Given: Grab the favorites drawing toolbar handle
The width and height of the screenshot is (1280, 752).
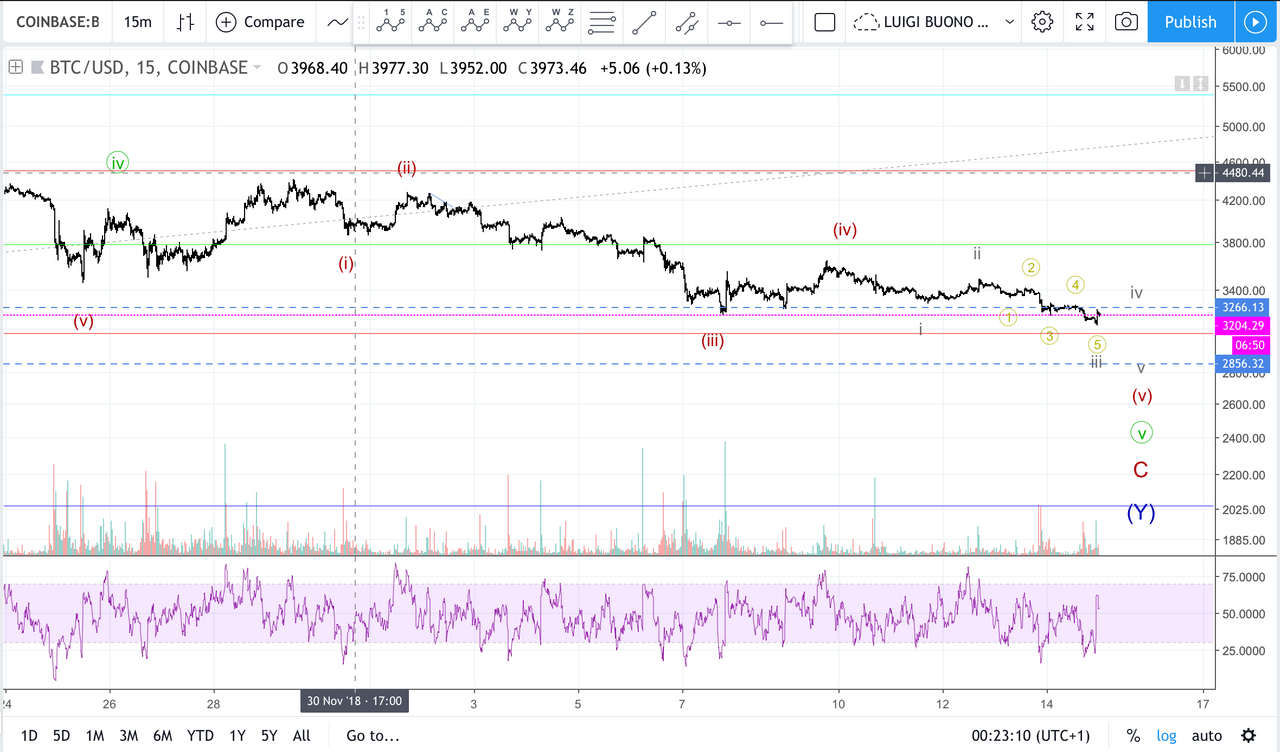Looking at the screenshot, I should coord(360,22).
